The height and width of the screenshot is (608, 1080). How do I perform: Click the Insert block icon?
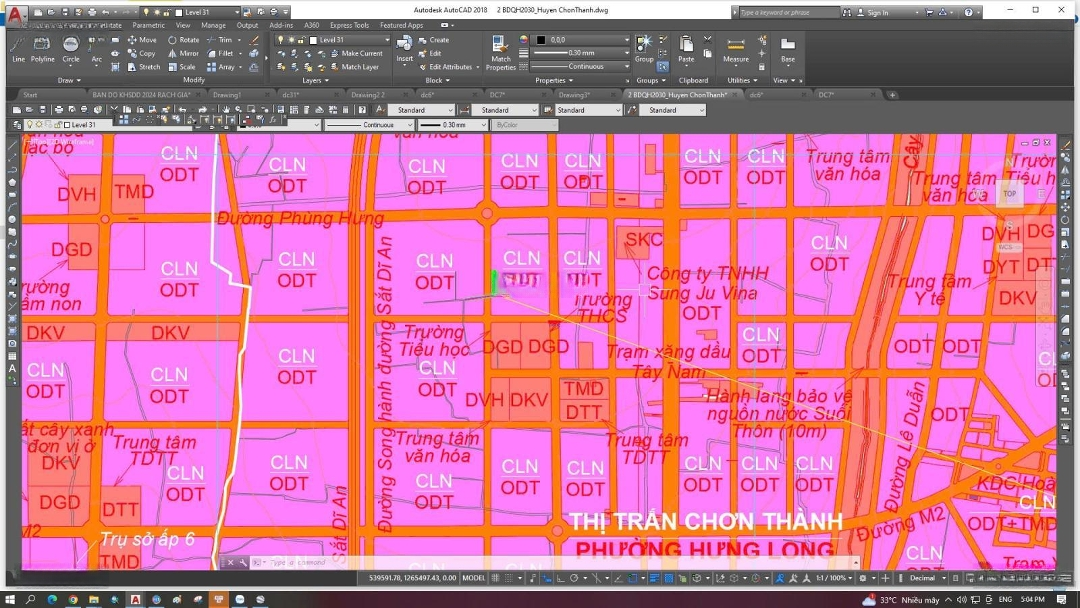[404, 48]
